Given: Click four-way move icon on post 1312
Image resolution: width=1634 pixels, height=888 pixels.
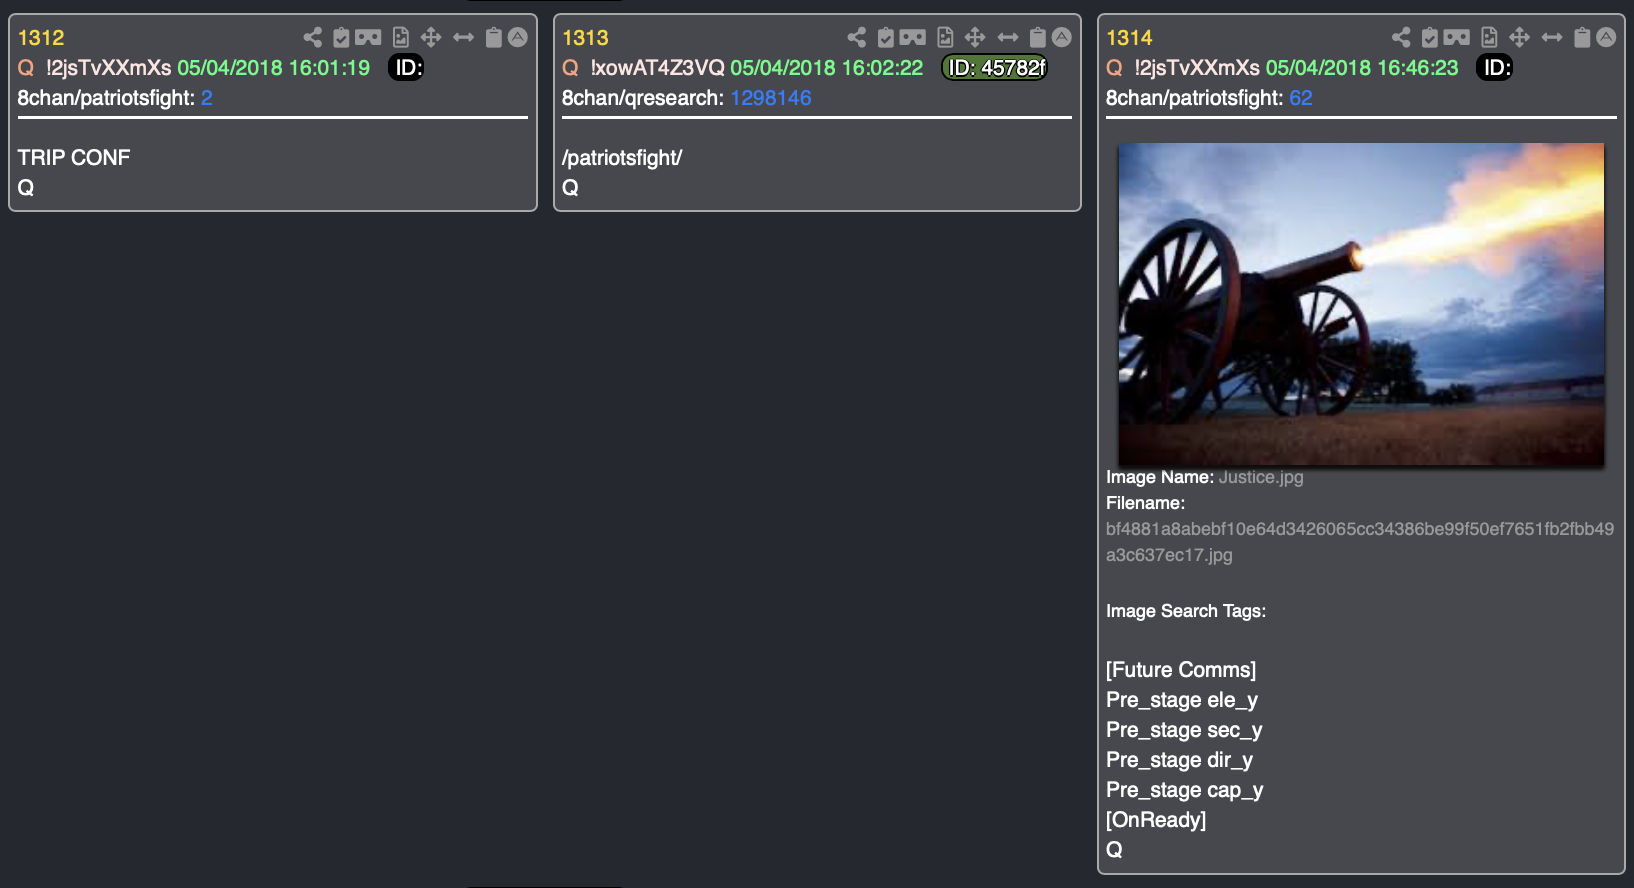Looking at the screenshot, I should coord(431,37).
